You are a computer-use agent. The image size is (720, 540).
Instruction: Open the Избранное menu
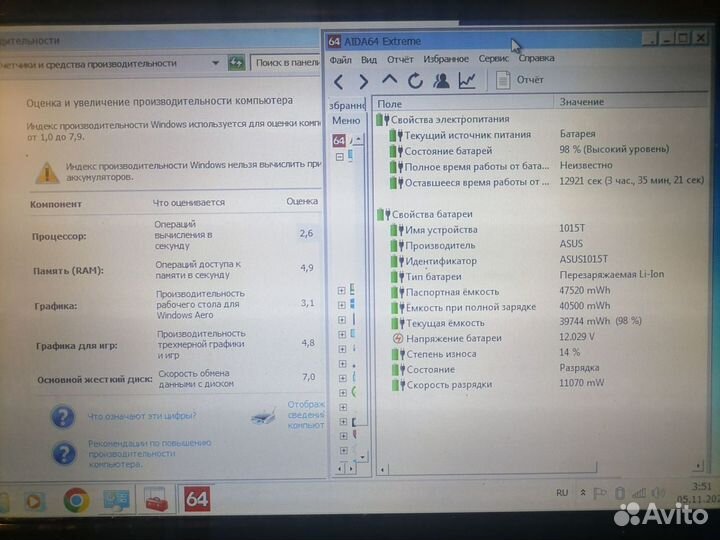pyautogui.click(x=446, y=59)
